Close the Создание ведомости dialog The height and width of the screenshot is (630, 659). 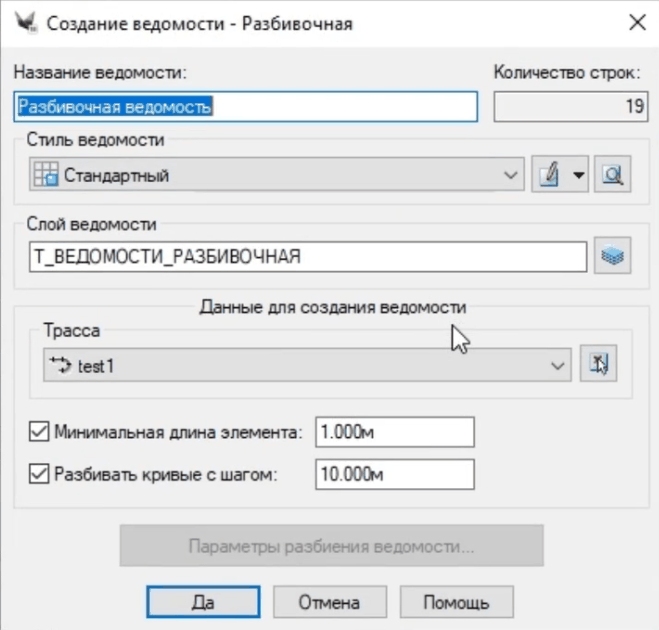tap(637, 22)
